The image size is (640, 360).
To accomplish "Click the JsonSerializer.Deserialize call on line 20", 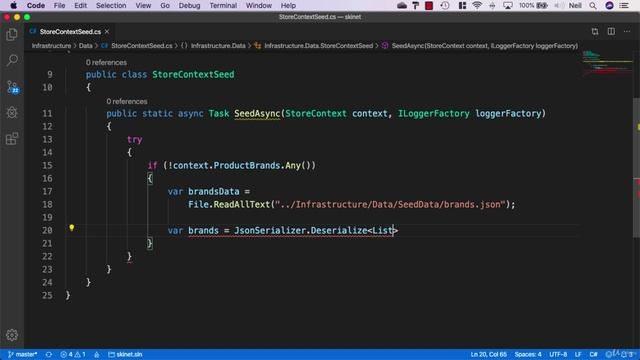I will [300, 231].
